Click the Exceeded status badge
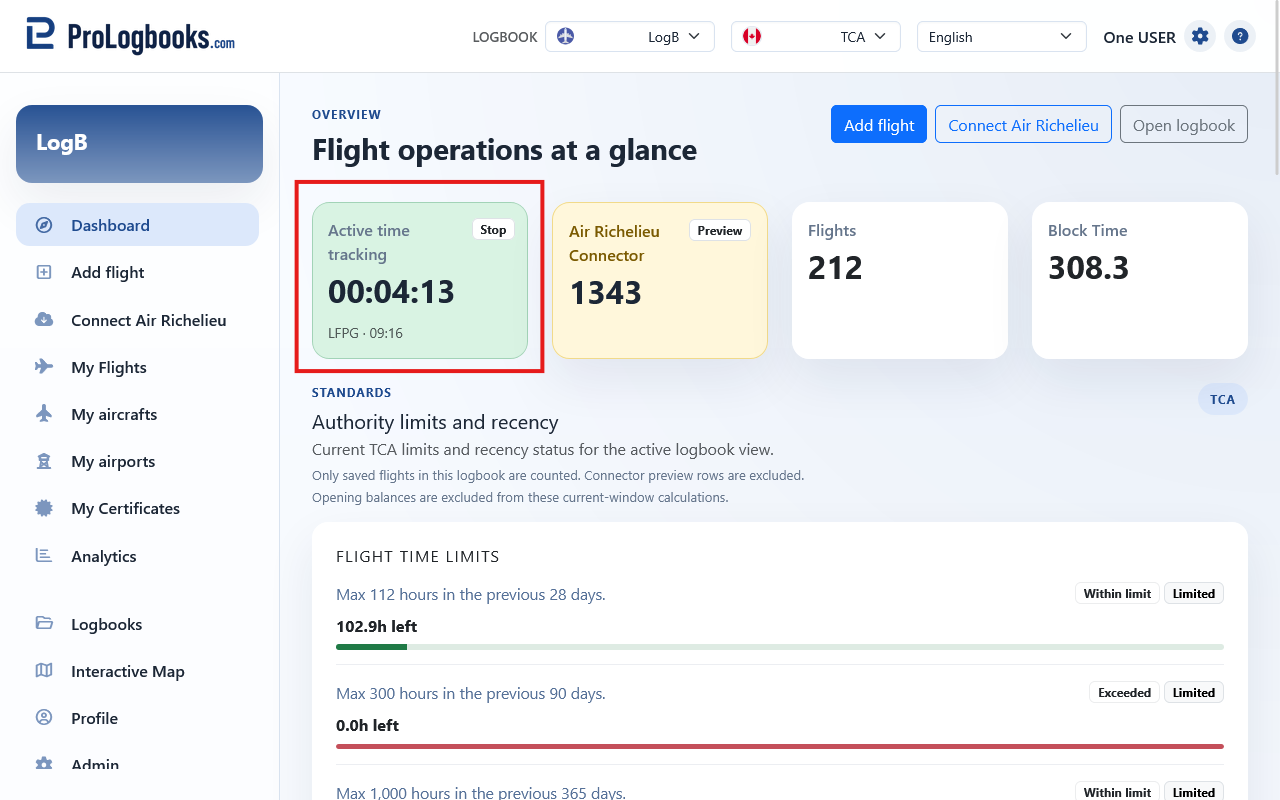Image resolution: width=1280 pixels, height=800 pixels. (x=1125, y=692)
